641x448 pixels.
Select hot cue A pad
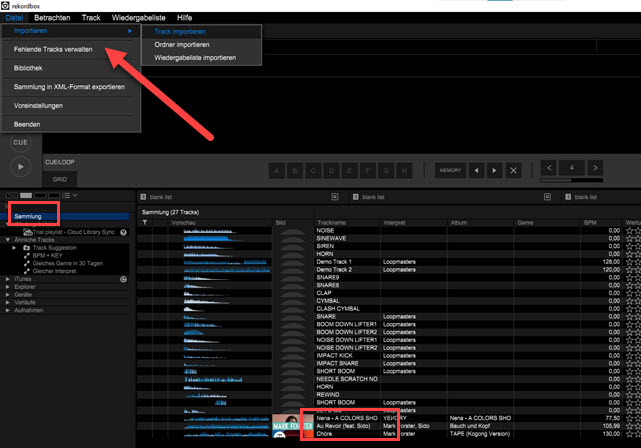[277, 170]
